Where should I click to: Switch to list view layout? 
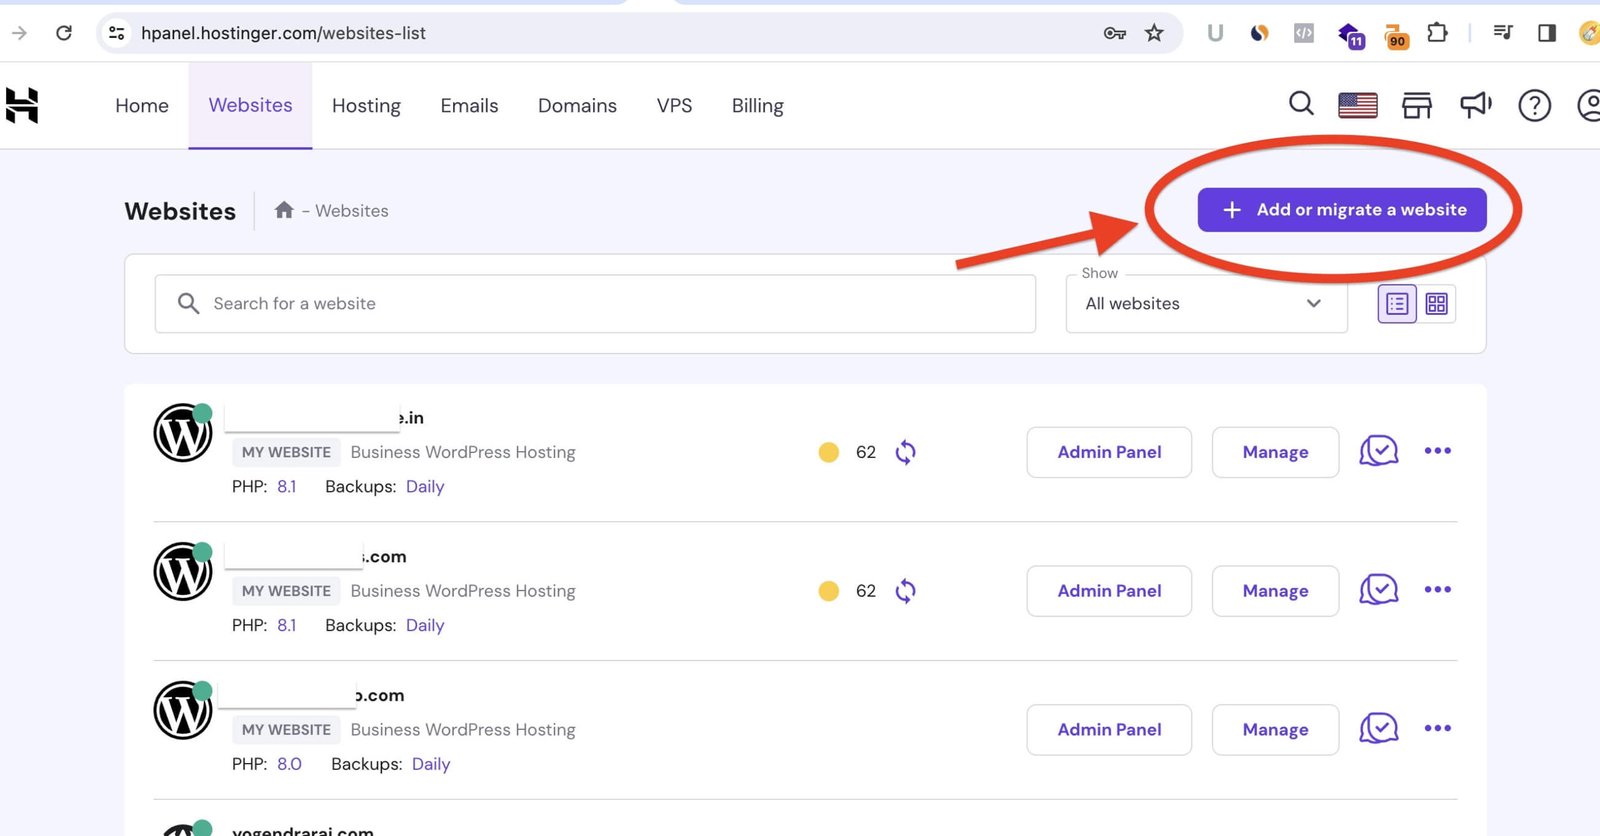click(1397, 304)
